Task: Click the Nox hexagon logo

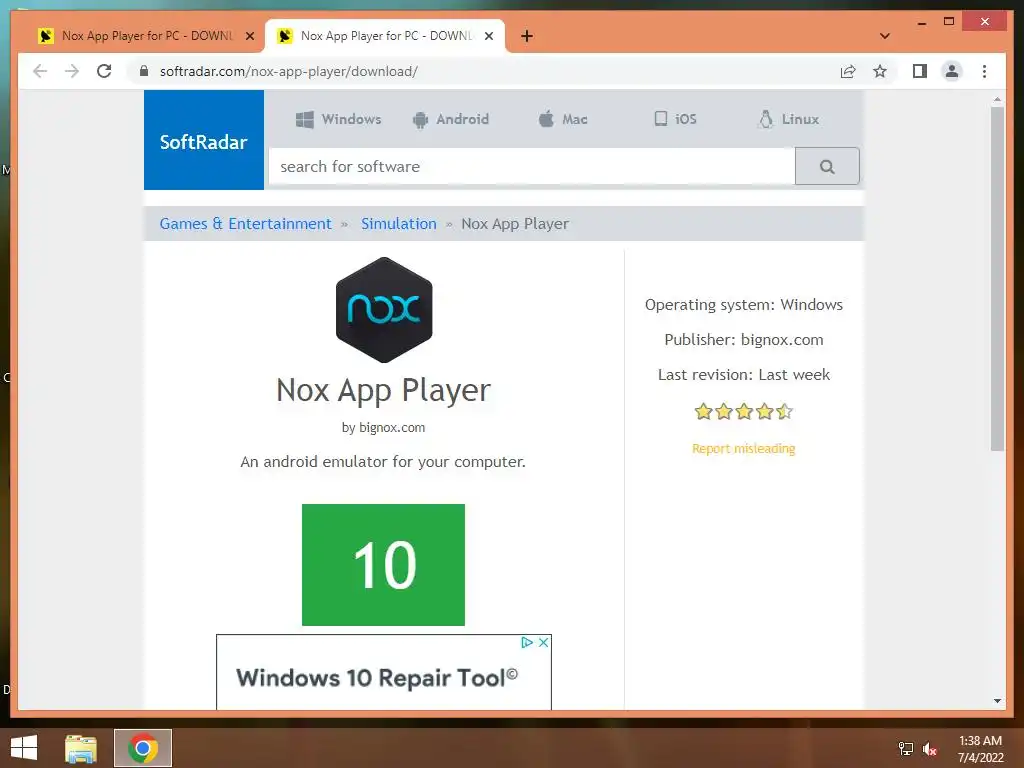Action: [384, 310]
